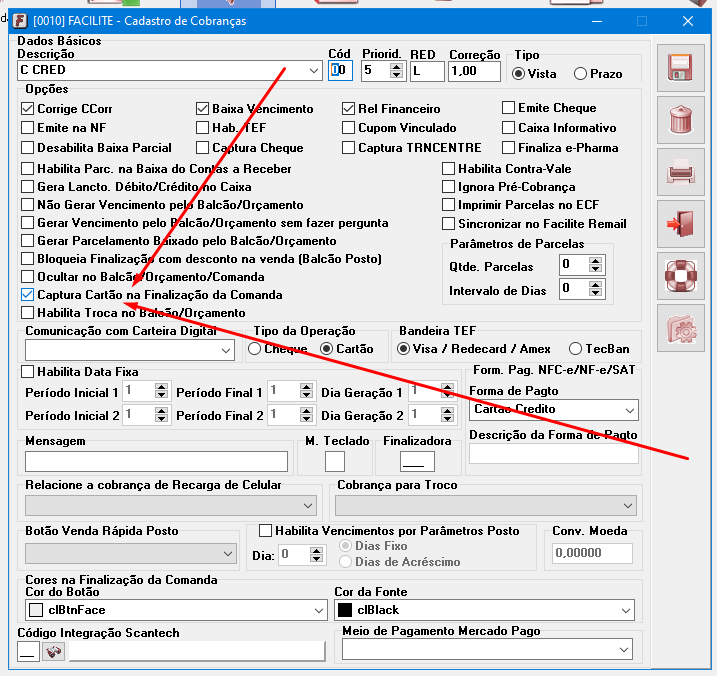The width and height of the screenshot is (717, 676).
Task: Select Visa / Redecard / Amex bandeira
Action: click(403, 349)
